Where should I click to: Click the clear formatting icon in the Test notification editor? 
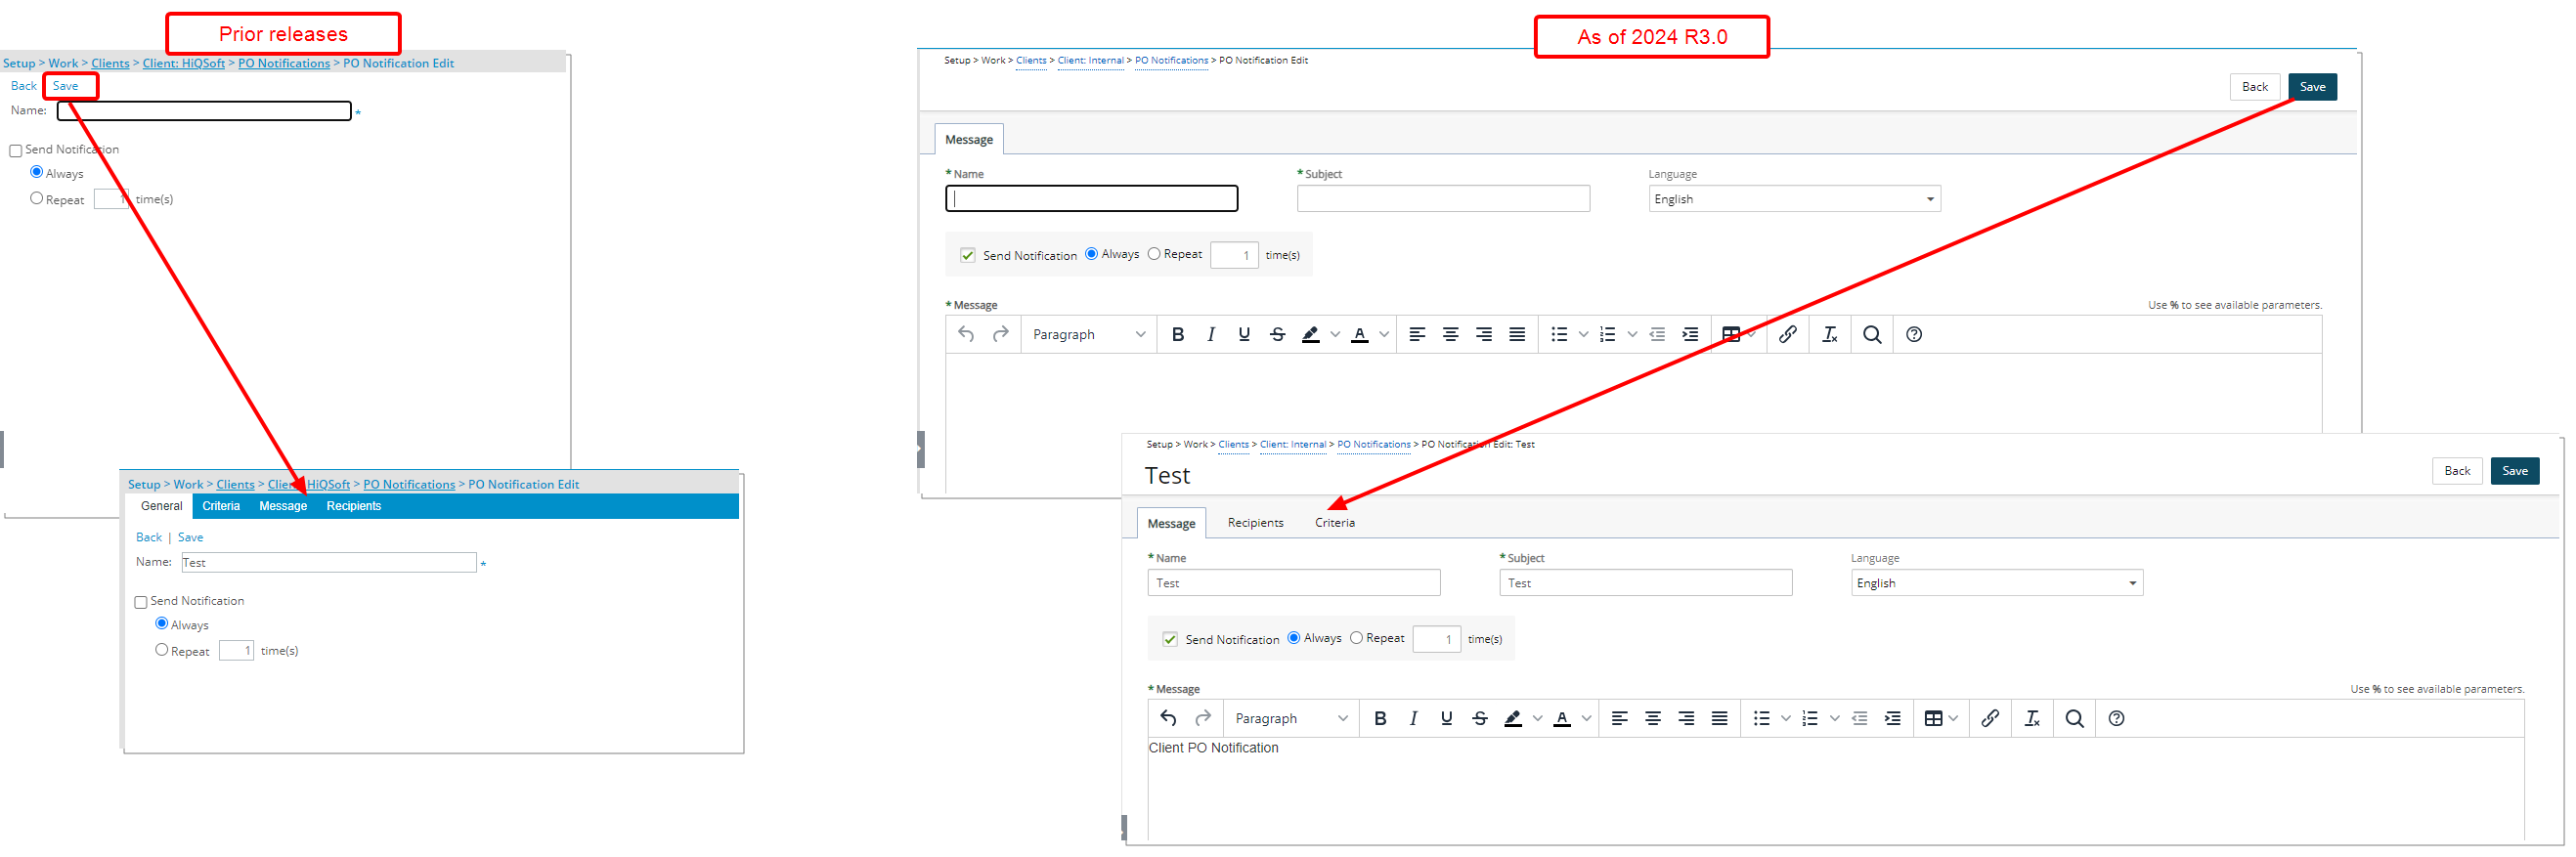(x=2032, y=718)
